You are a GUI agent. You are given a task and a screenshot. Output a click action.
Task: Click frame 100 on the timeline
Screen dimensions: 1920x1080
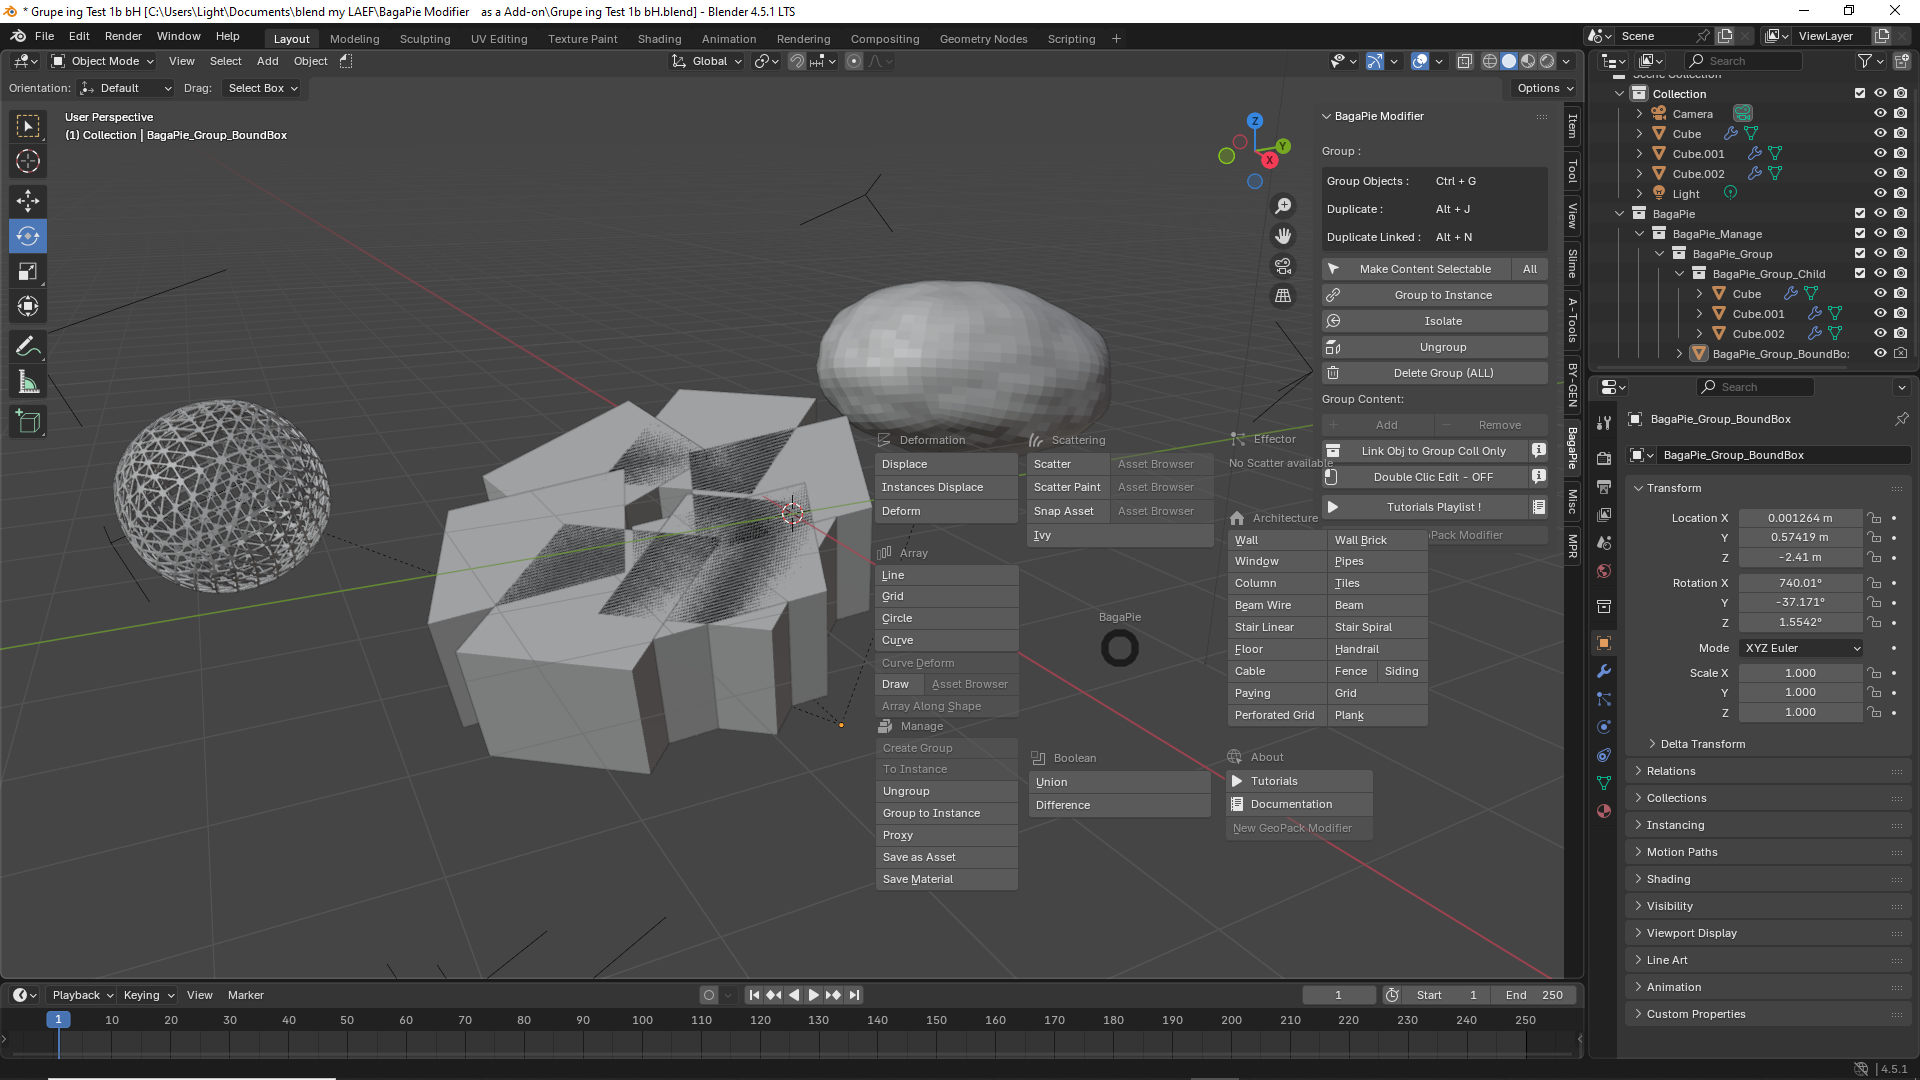coord(642,1021)
